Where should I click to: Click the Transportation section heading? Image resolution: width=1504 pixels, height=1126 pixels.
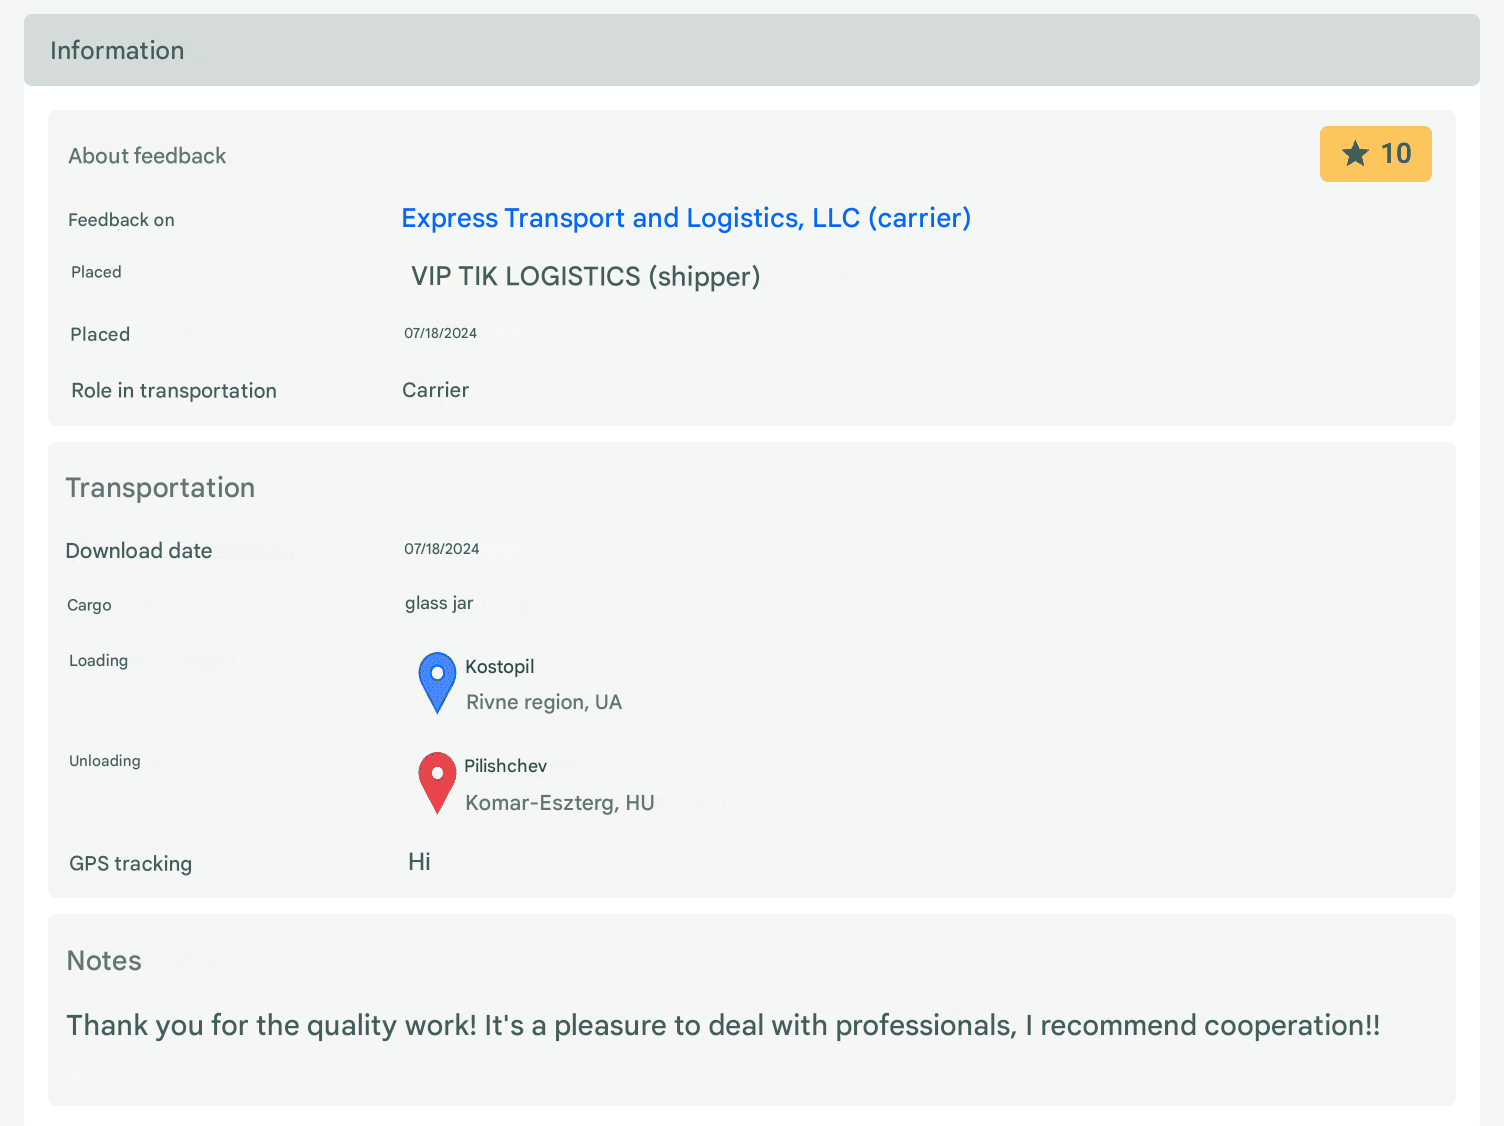160,488
